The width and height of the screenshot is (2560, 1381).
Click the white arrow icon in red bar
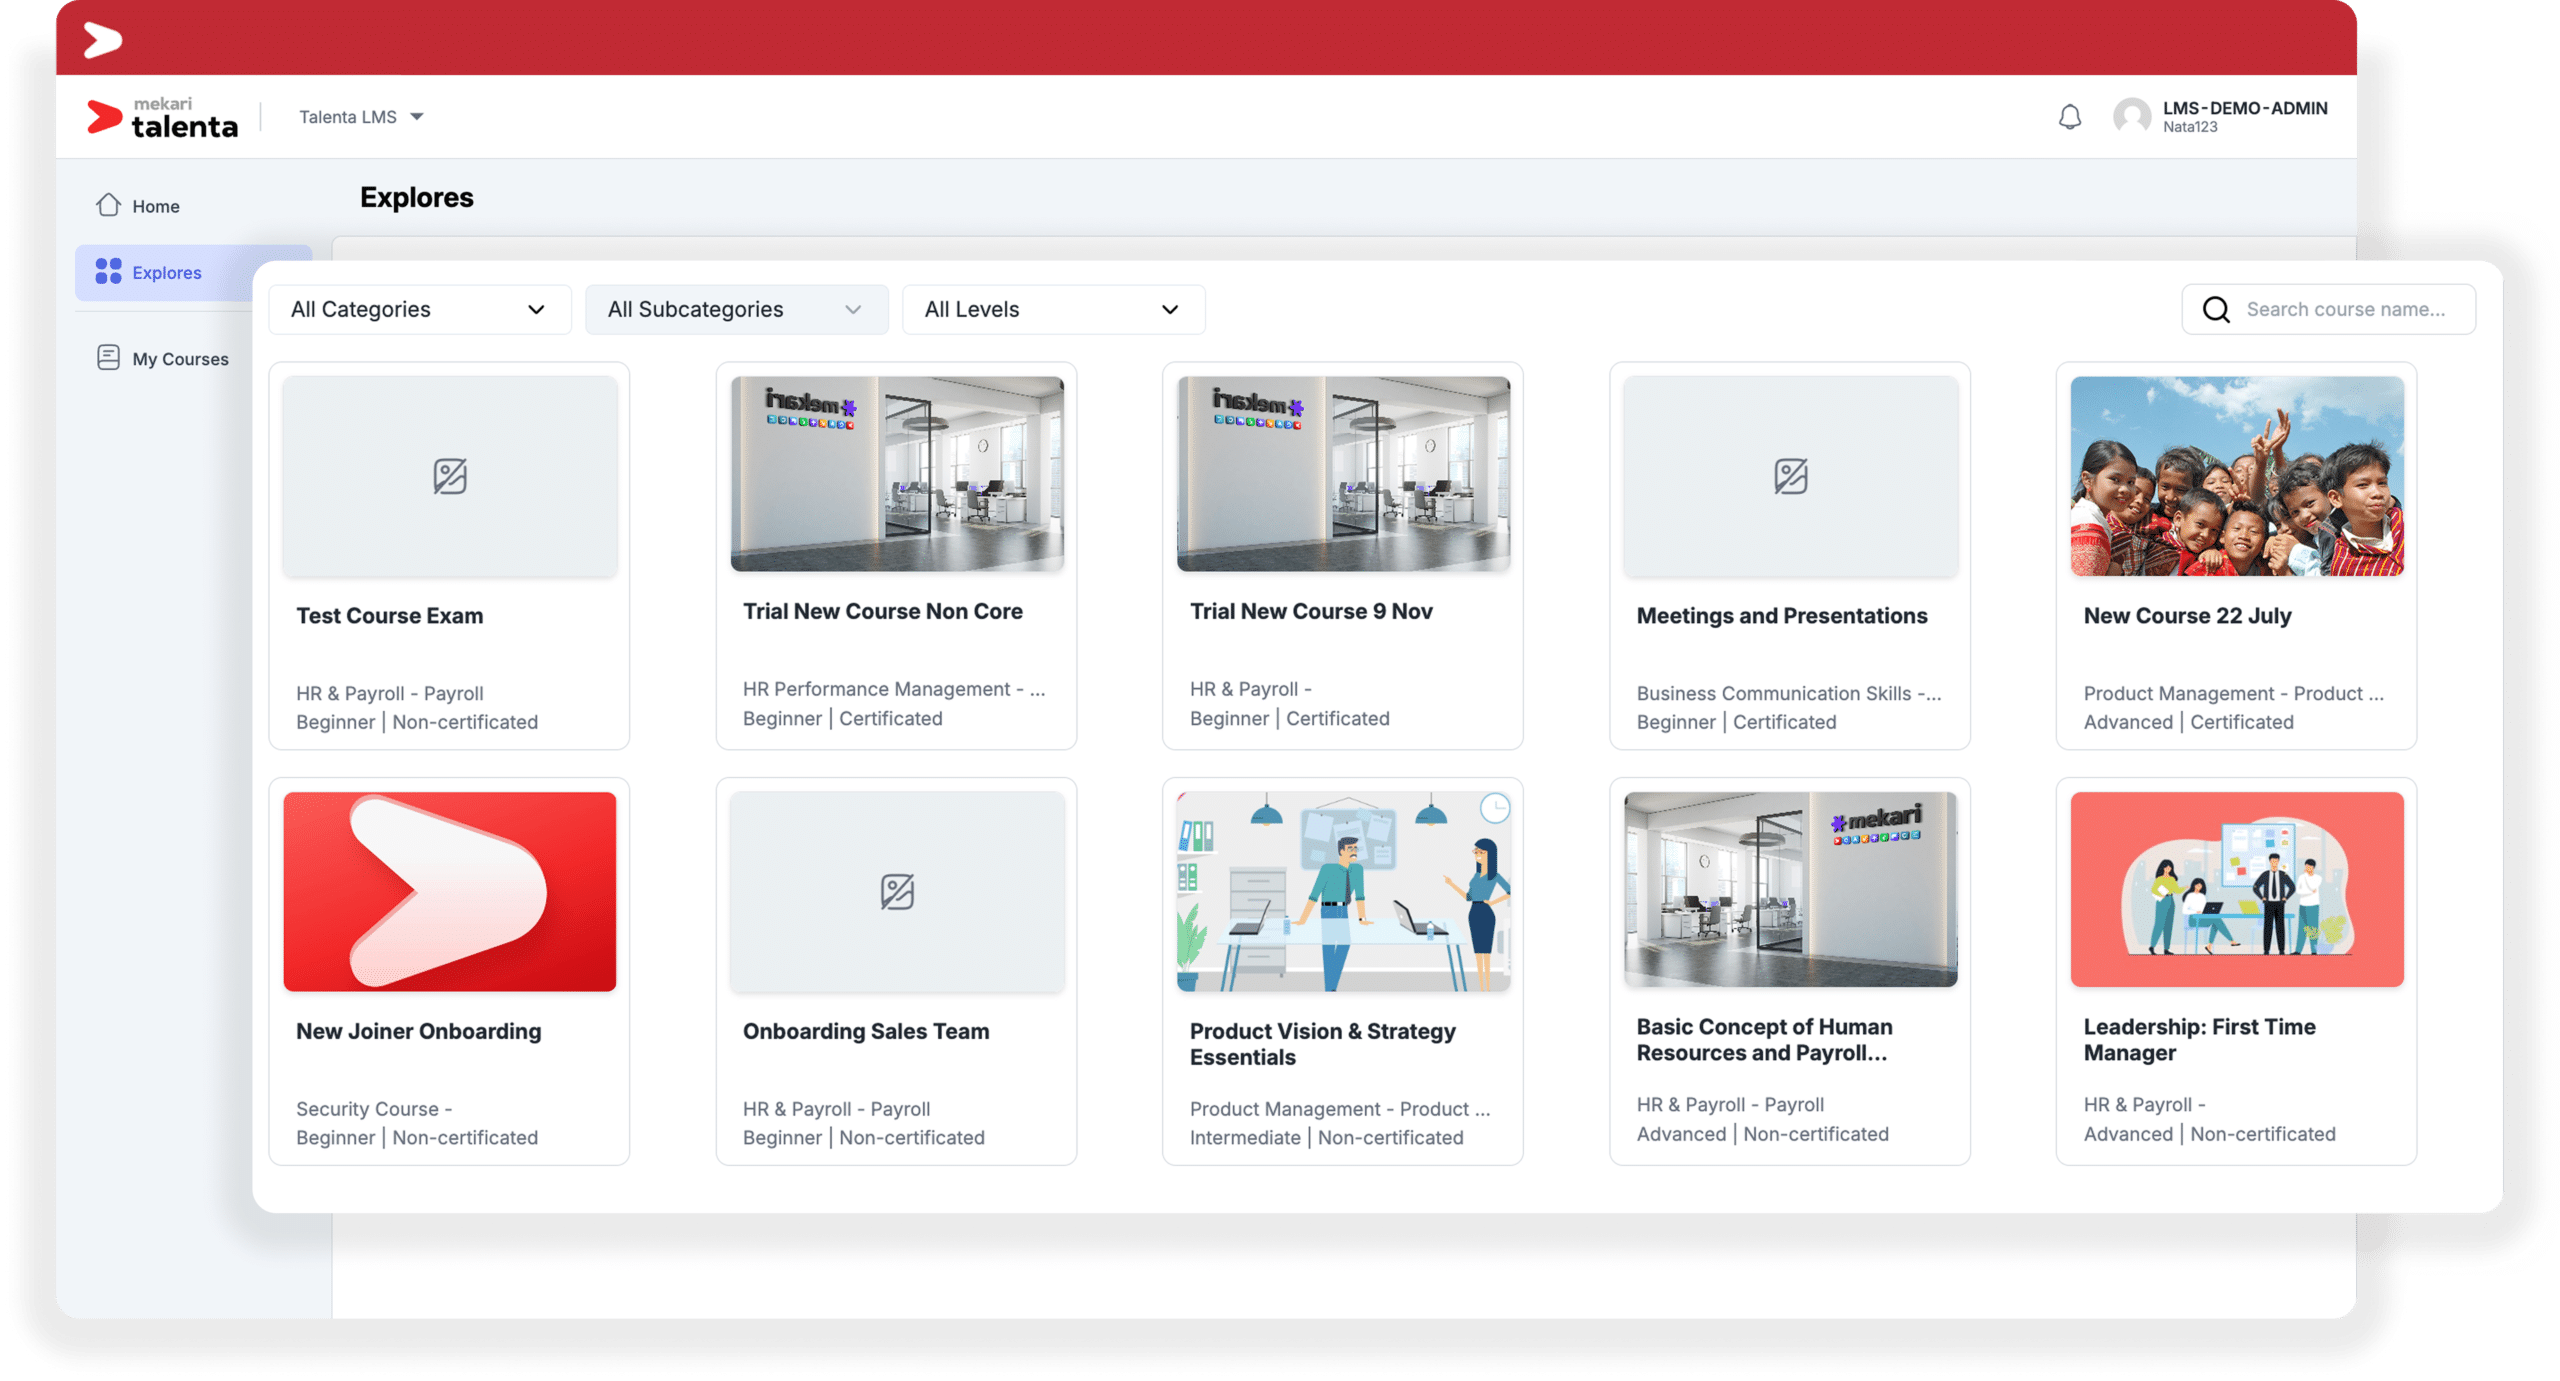tap(102, 40)
